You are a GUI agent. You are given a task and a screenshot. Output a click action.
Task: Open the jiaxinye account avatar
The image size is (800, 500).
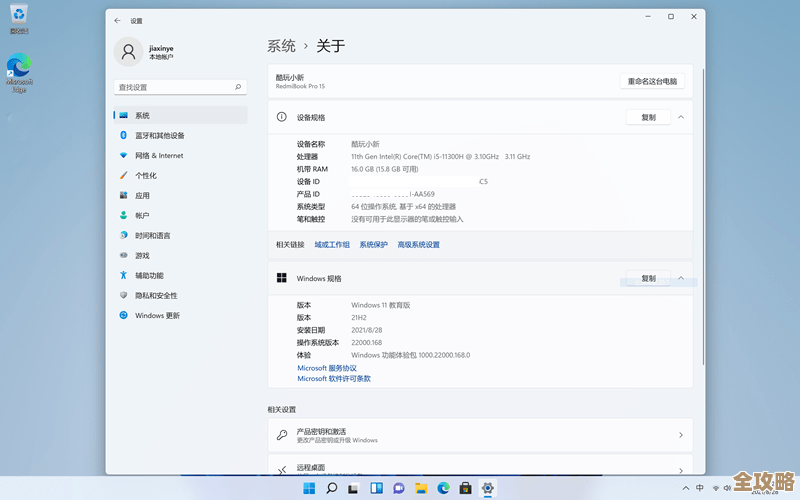[128, 52]
